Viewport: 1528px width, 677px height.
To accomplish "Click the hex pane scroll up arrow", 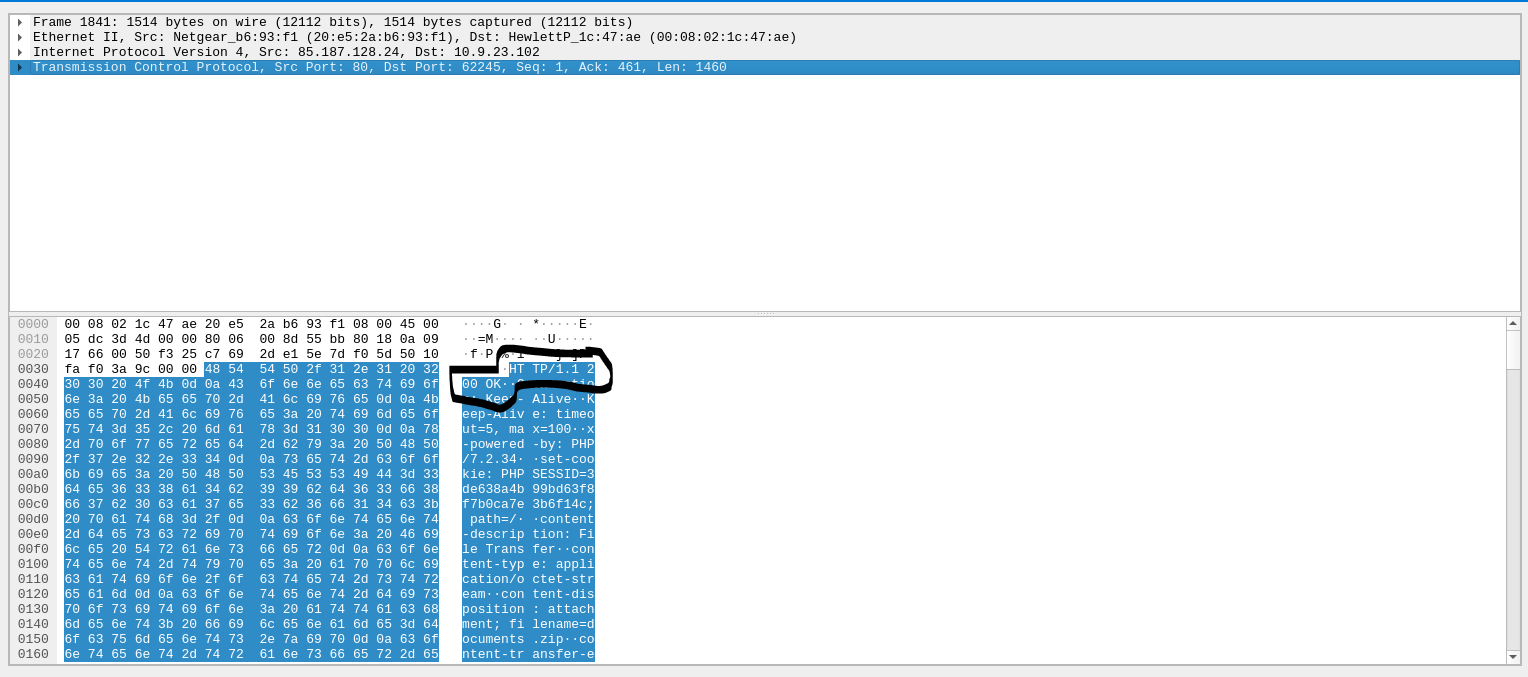I will [1513, 323].
